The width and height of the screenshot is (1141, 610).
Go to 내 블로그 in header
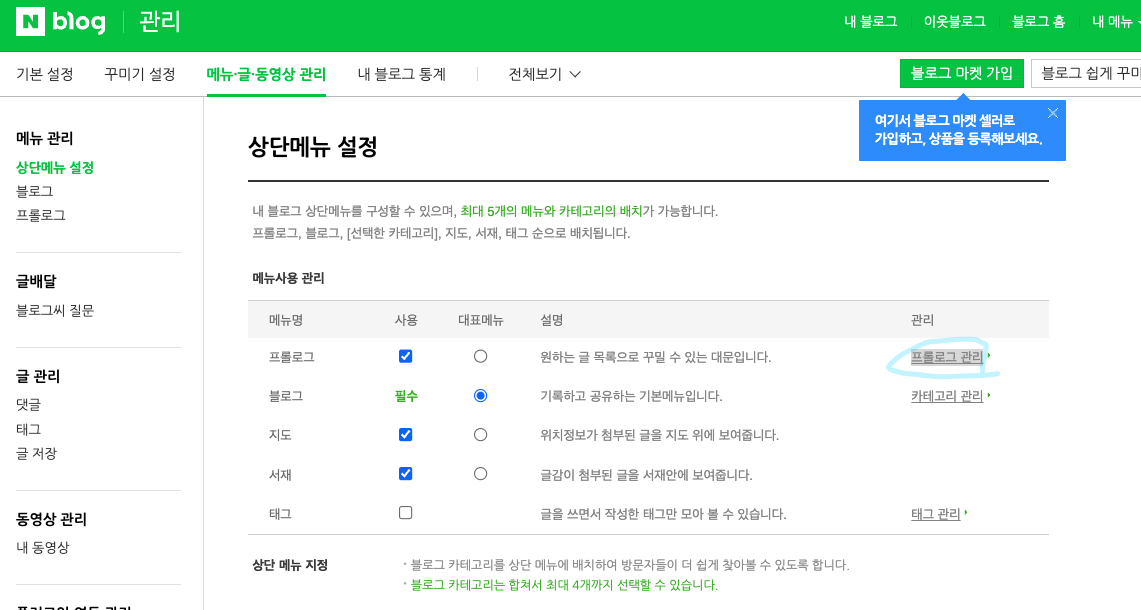tap(870, 22)
